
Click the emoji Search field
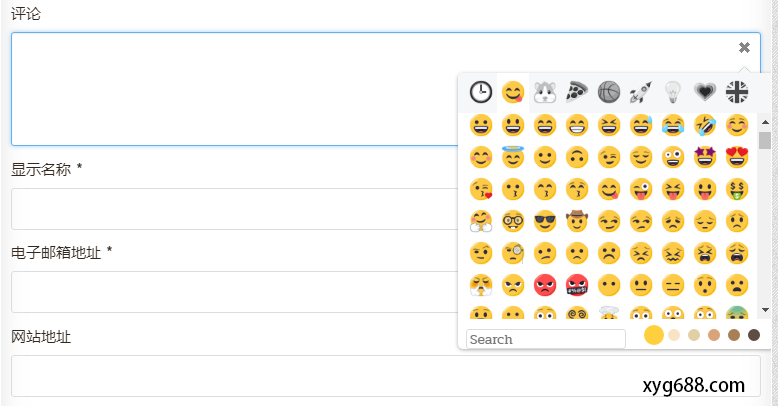pos(545,339)
